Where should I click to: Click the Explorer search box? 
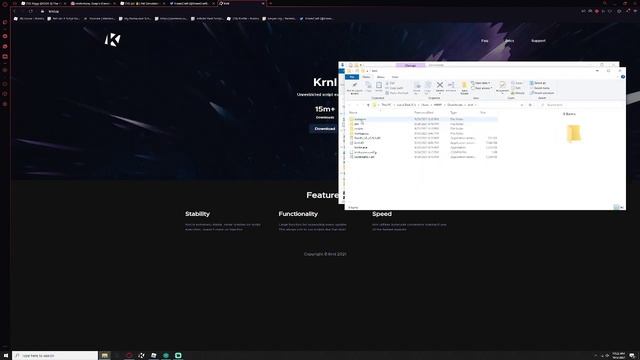[x=581, y=105]
